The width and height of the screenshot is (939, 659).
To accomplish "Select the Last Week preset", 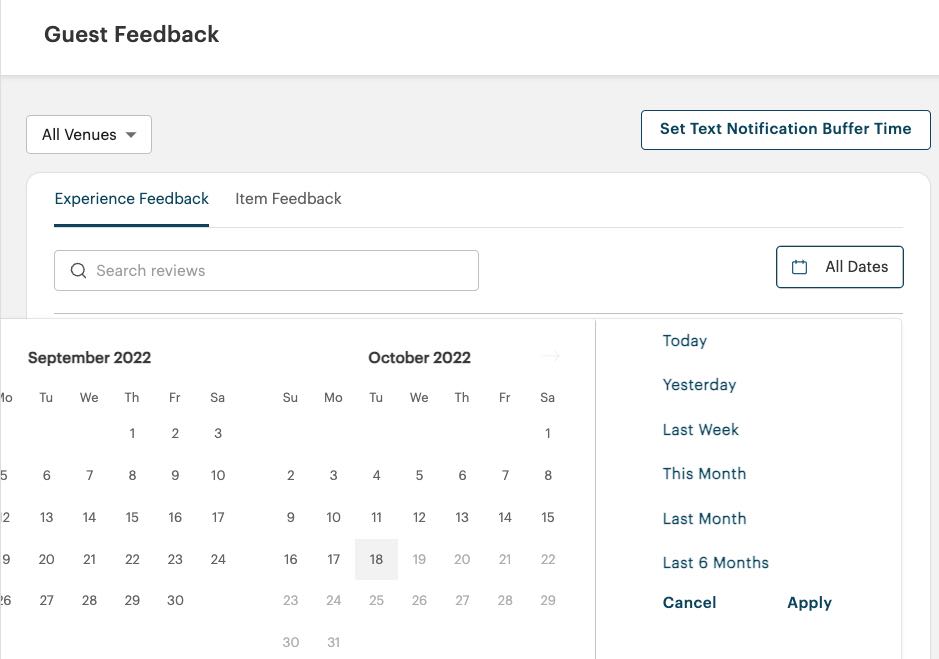I will point(701,430).
